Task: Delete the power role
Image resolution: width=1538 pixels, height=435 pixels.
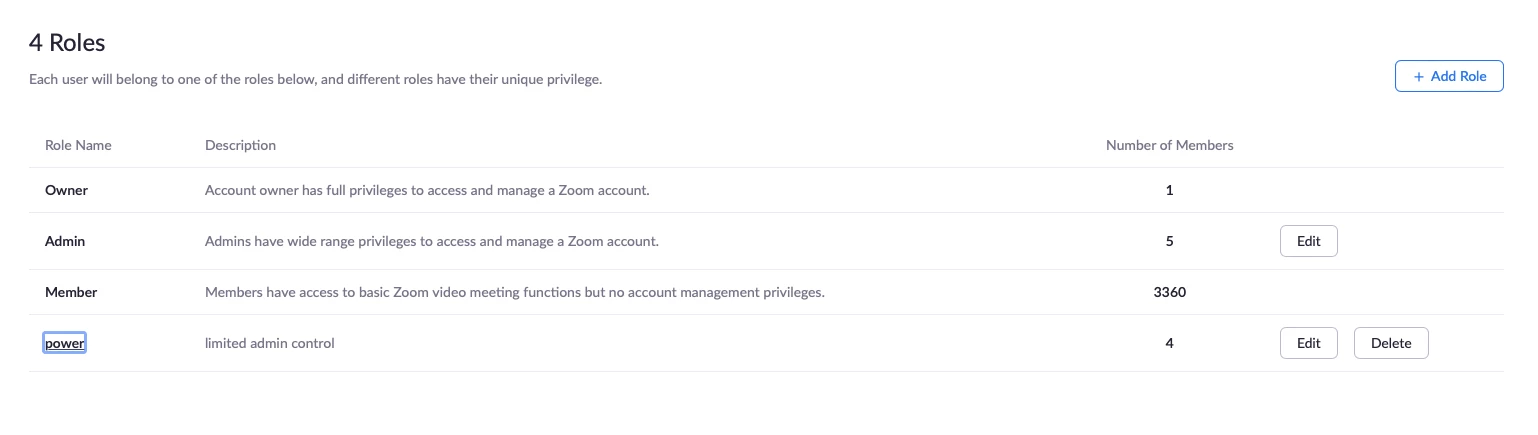Action: (x=1390, y=343)
